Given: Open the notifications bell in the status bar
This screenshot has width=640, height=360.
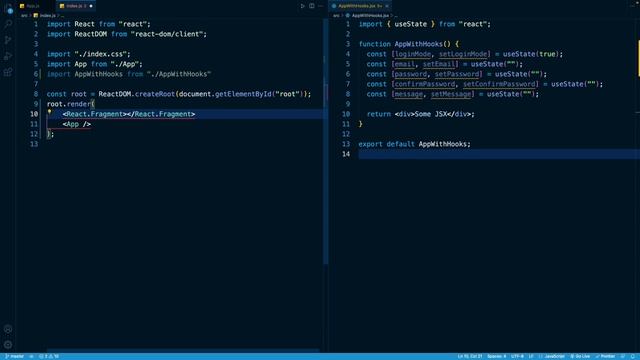Looking at the screenshot, I should (633, 356).
